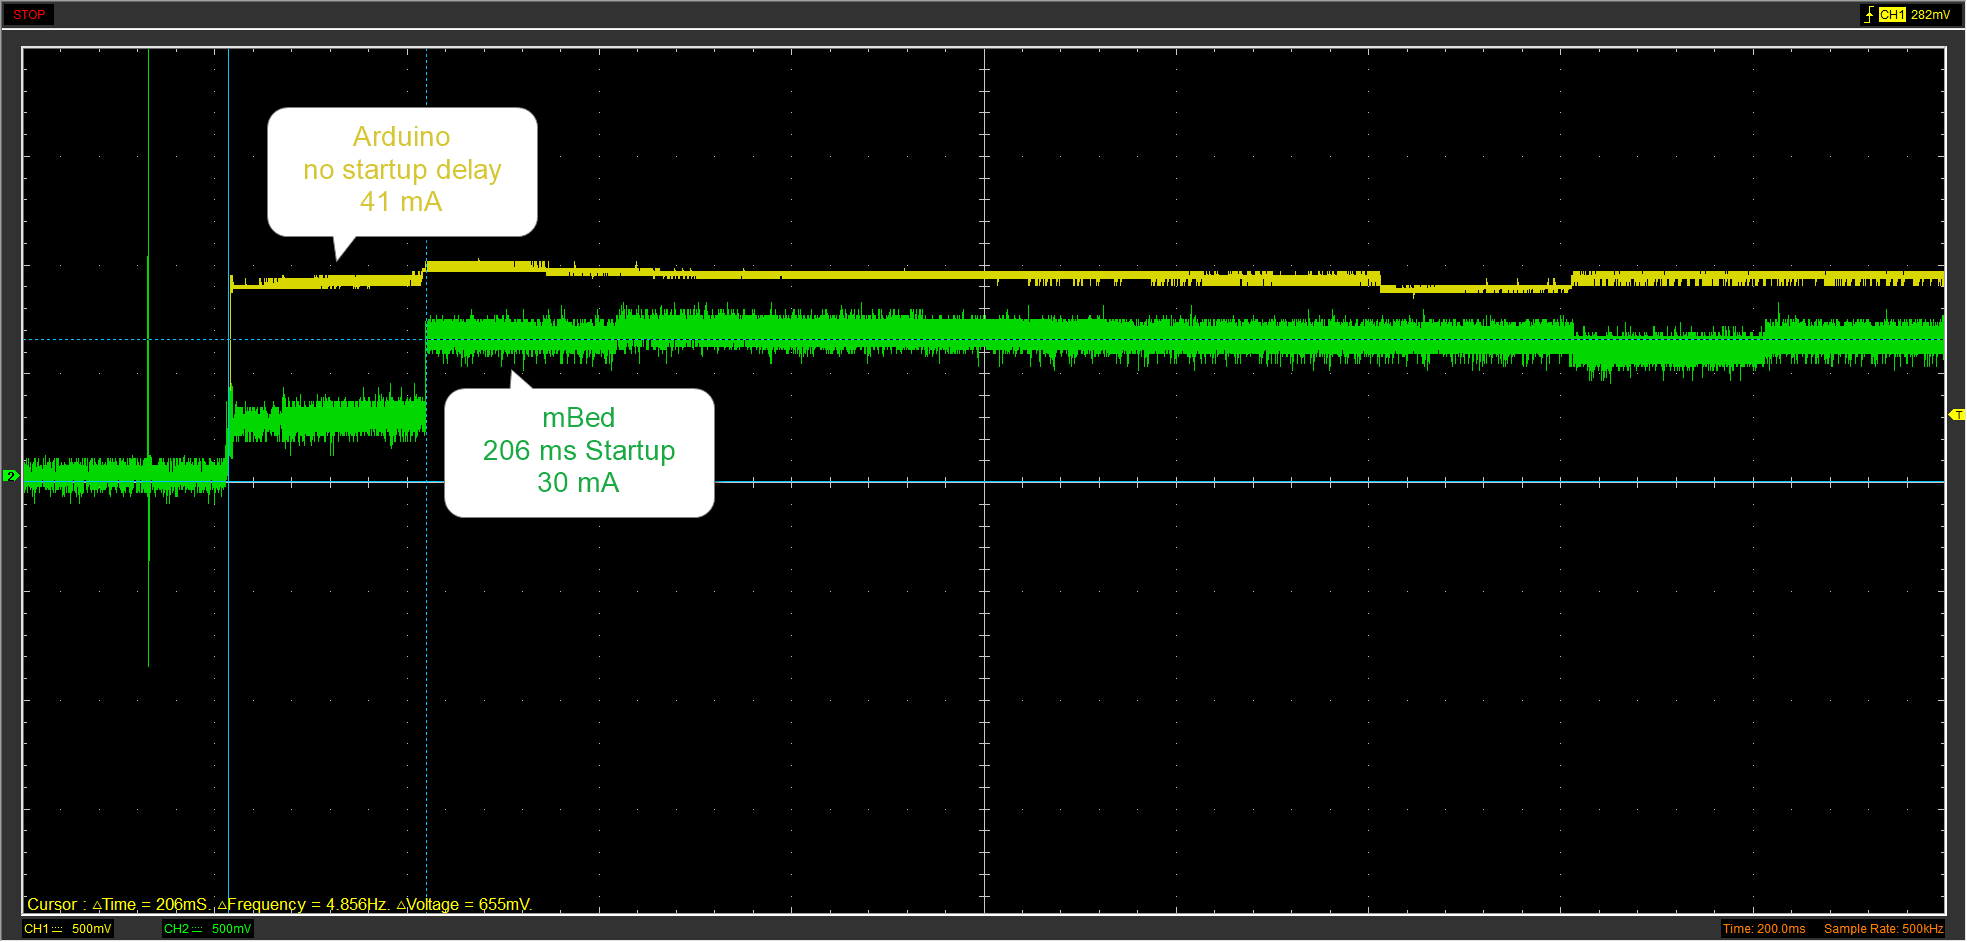Click the dashed blue time cursor line
Viewport: 1967px width, 942px height.
[x=426, y=480]
